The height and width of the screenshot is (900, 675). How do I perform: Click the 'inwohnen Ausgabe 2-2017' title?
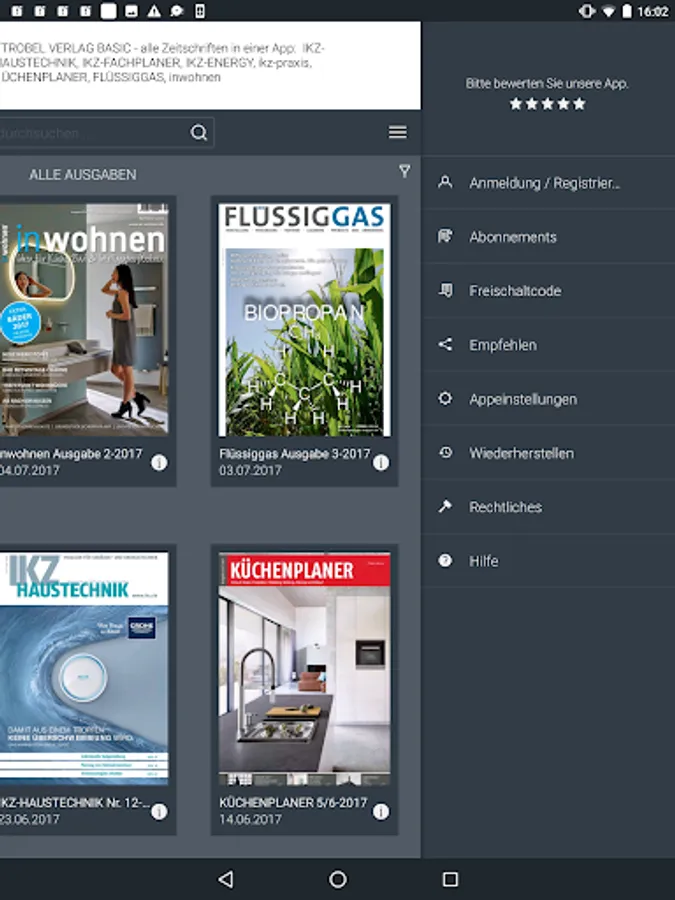point(71,454)
